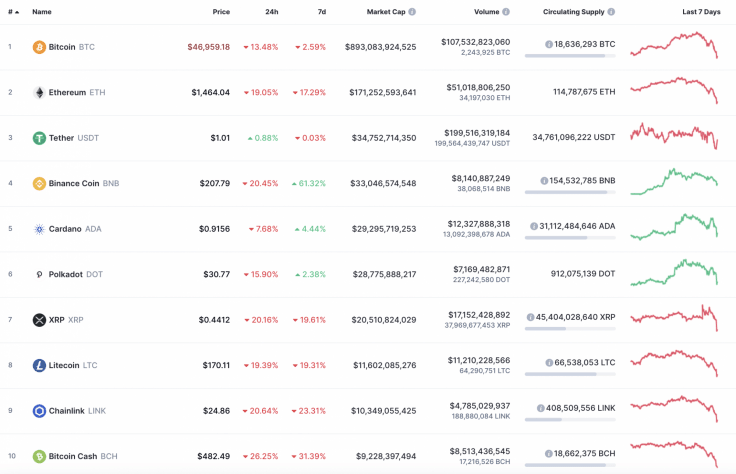The image size is (736, 474).
Task: Click the Market Cap info icon
Action: [x=412, y=12]
